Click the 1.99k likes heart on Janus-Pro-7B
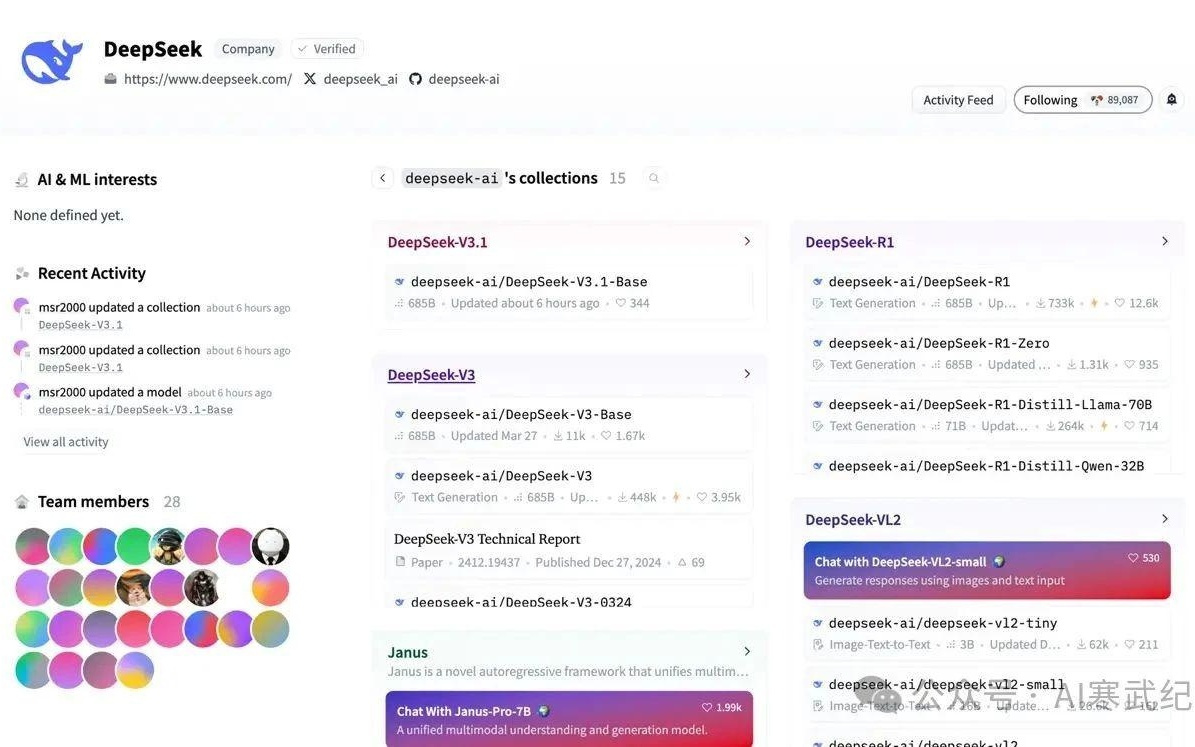The height and width of the screenshot is (747, 1195). [x=707, y=707]
